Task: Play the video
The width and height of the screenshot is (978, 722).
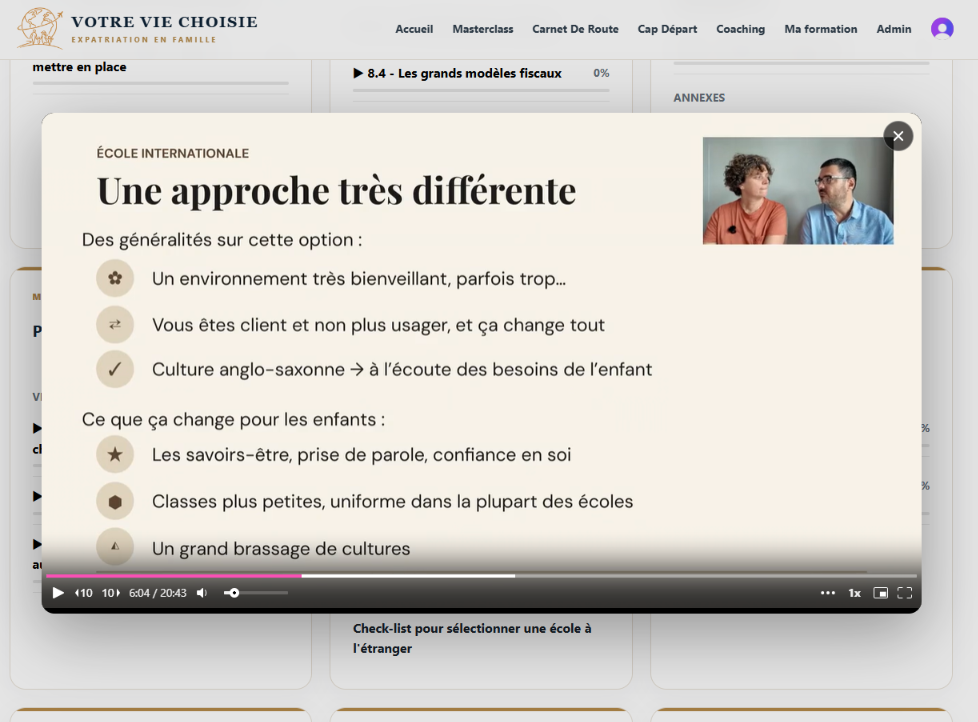Action: pos(58,593)
